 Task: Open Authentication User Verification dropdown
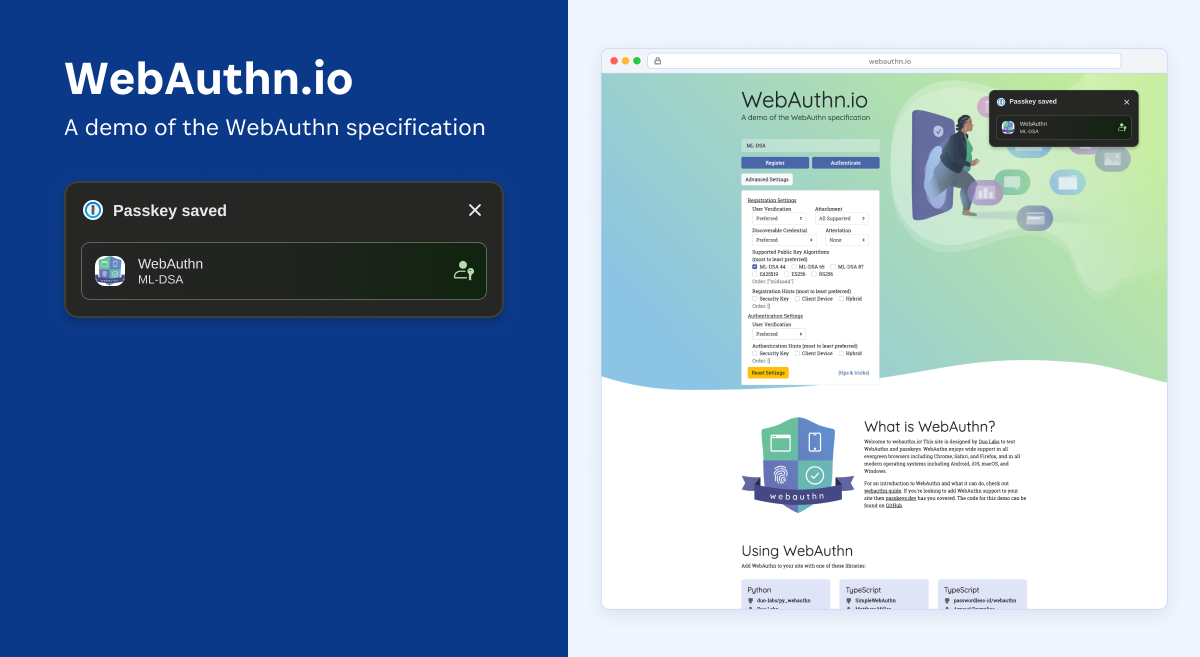pos(779,334)
